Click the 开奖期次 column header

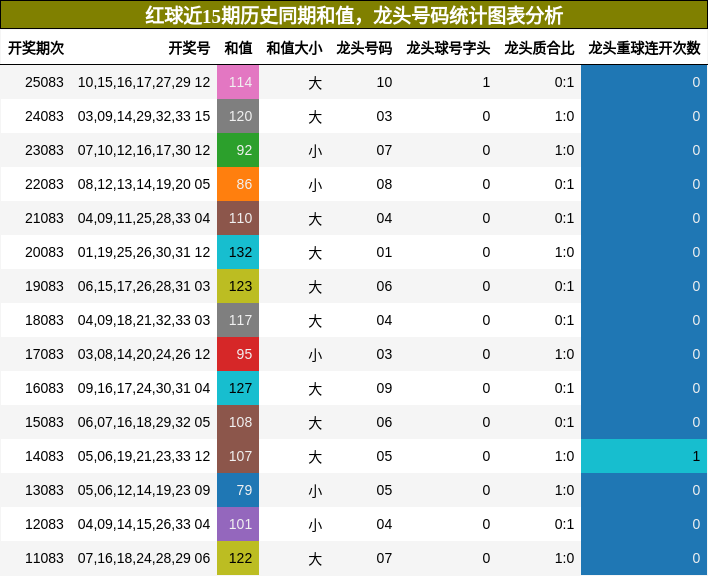(36, 48)
